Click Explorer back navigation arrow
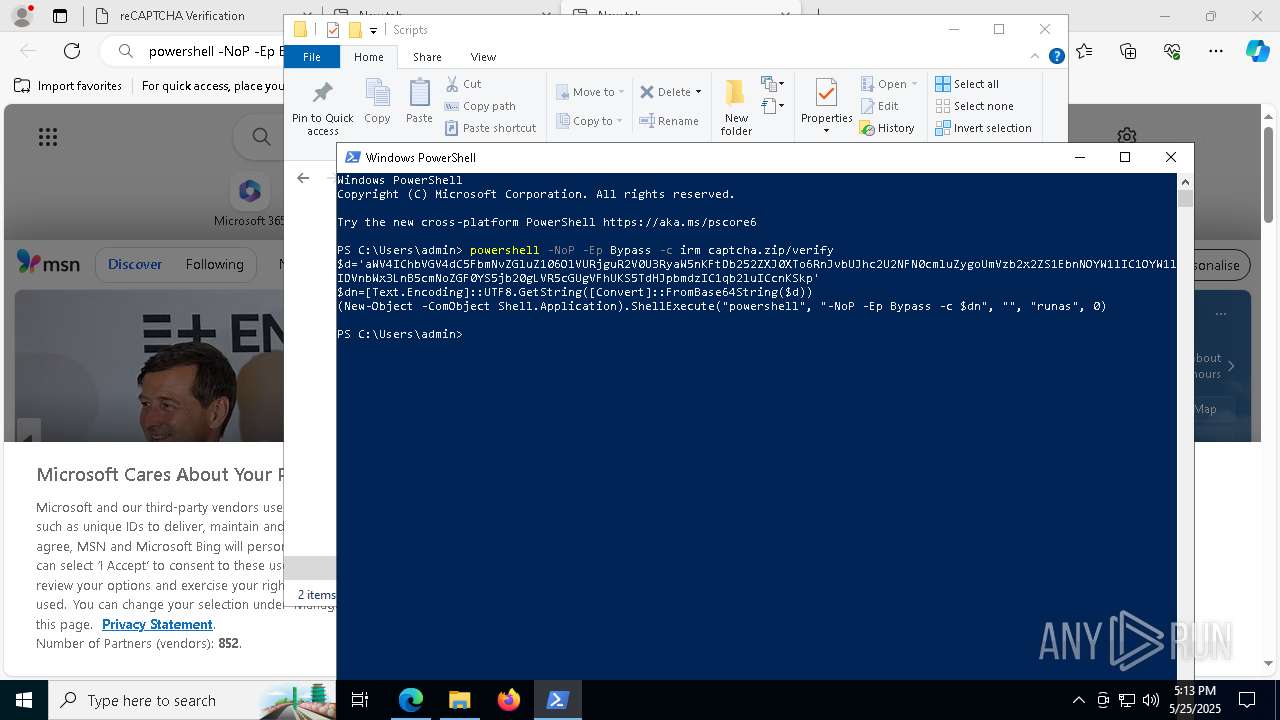 (303, 177)
